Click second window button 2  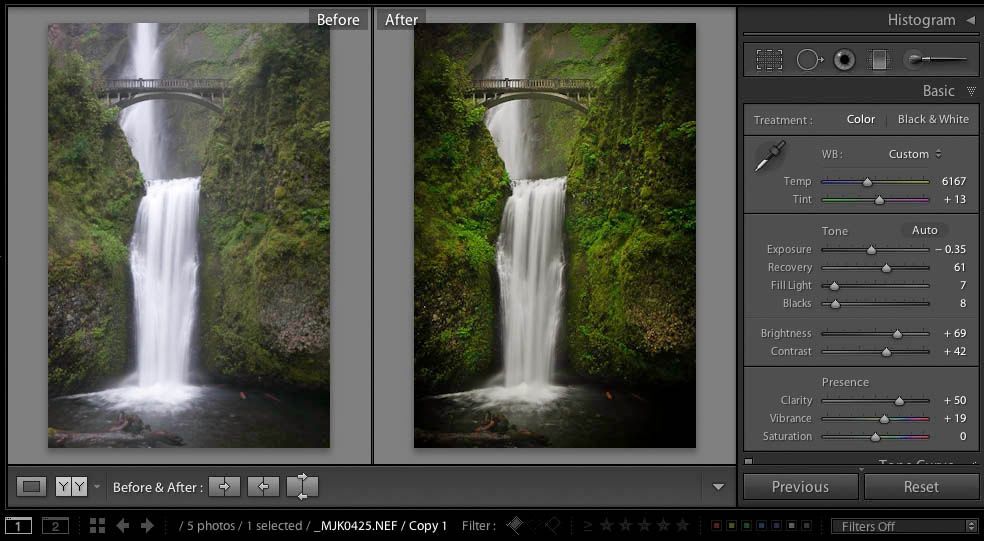pos(55,526)
